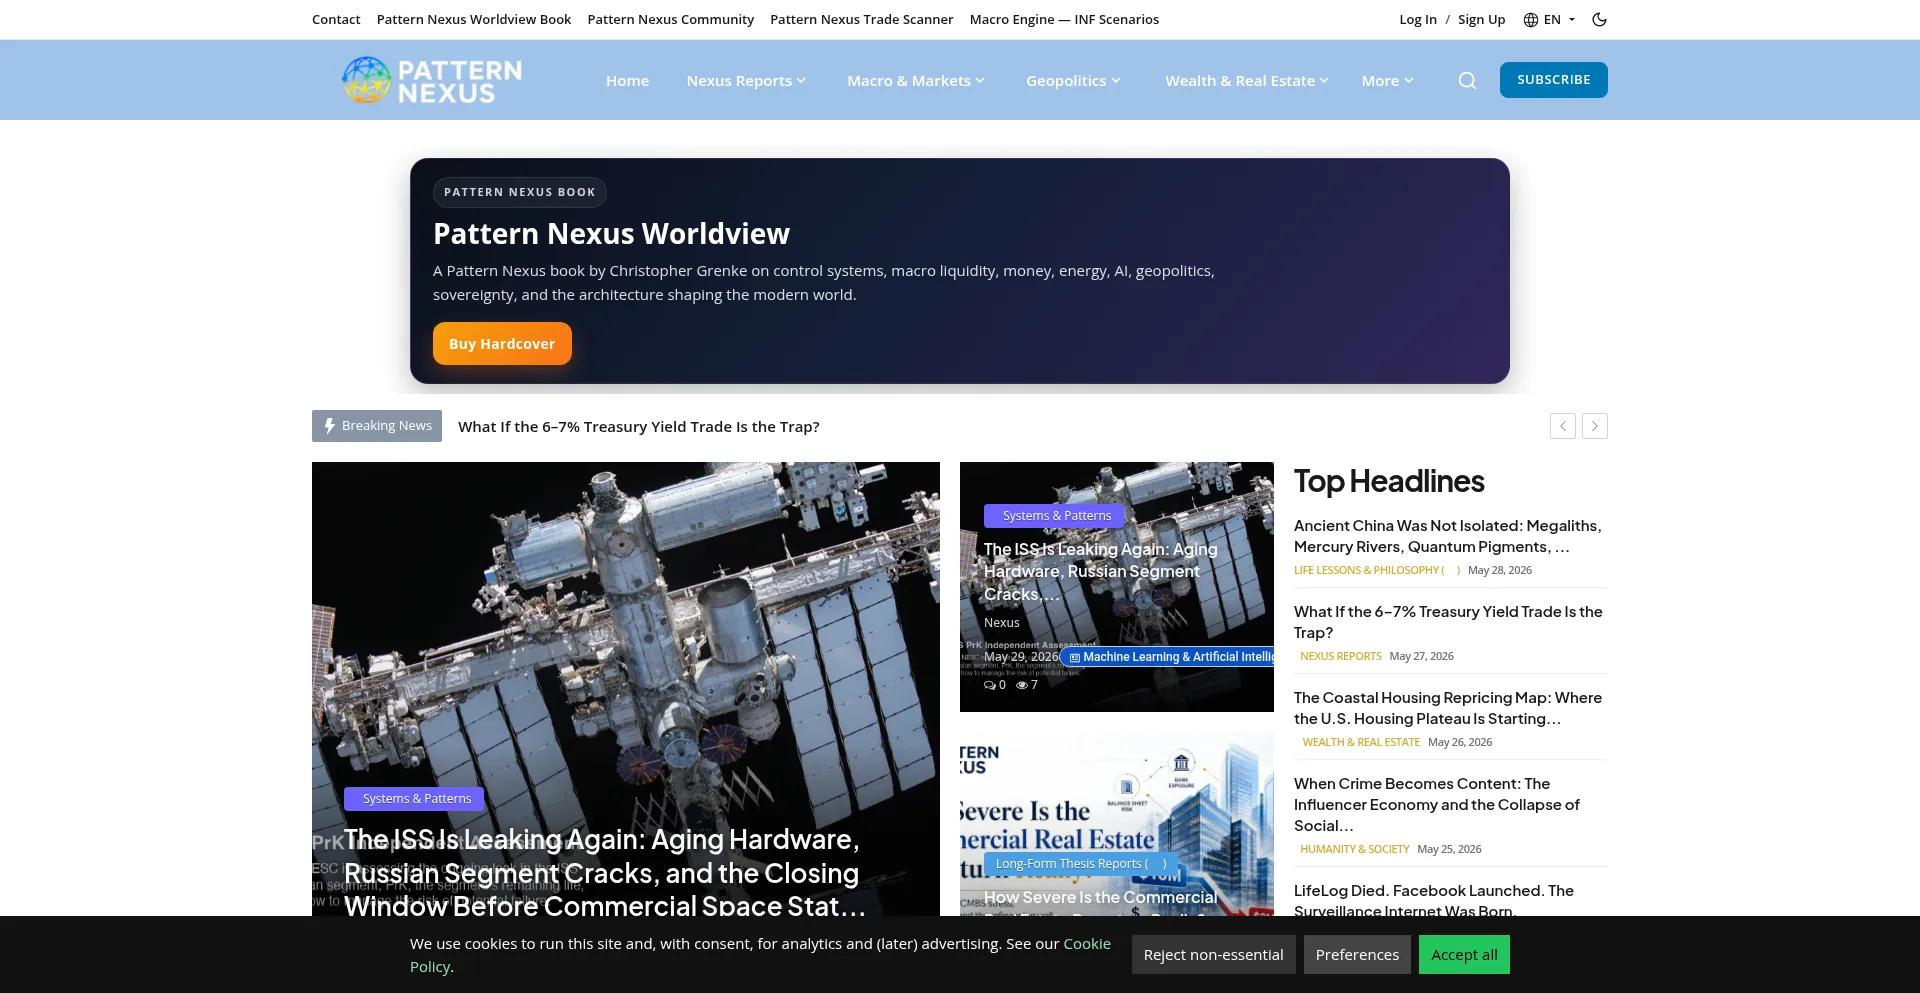Open the search magnifier icon
The width and height of the screenshot is (1920, 993).
click(1467, 80)
